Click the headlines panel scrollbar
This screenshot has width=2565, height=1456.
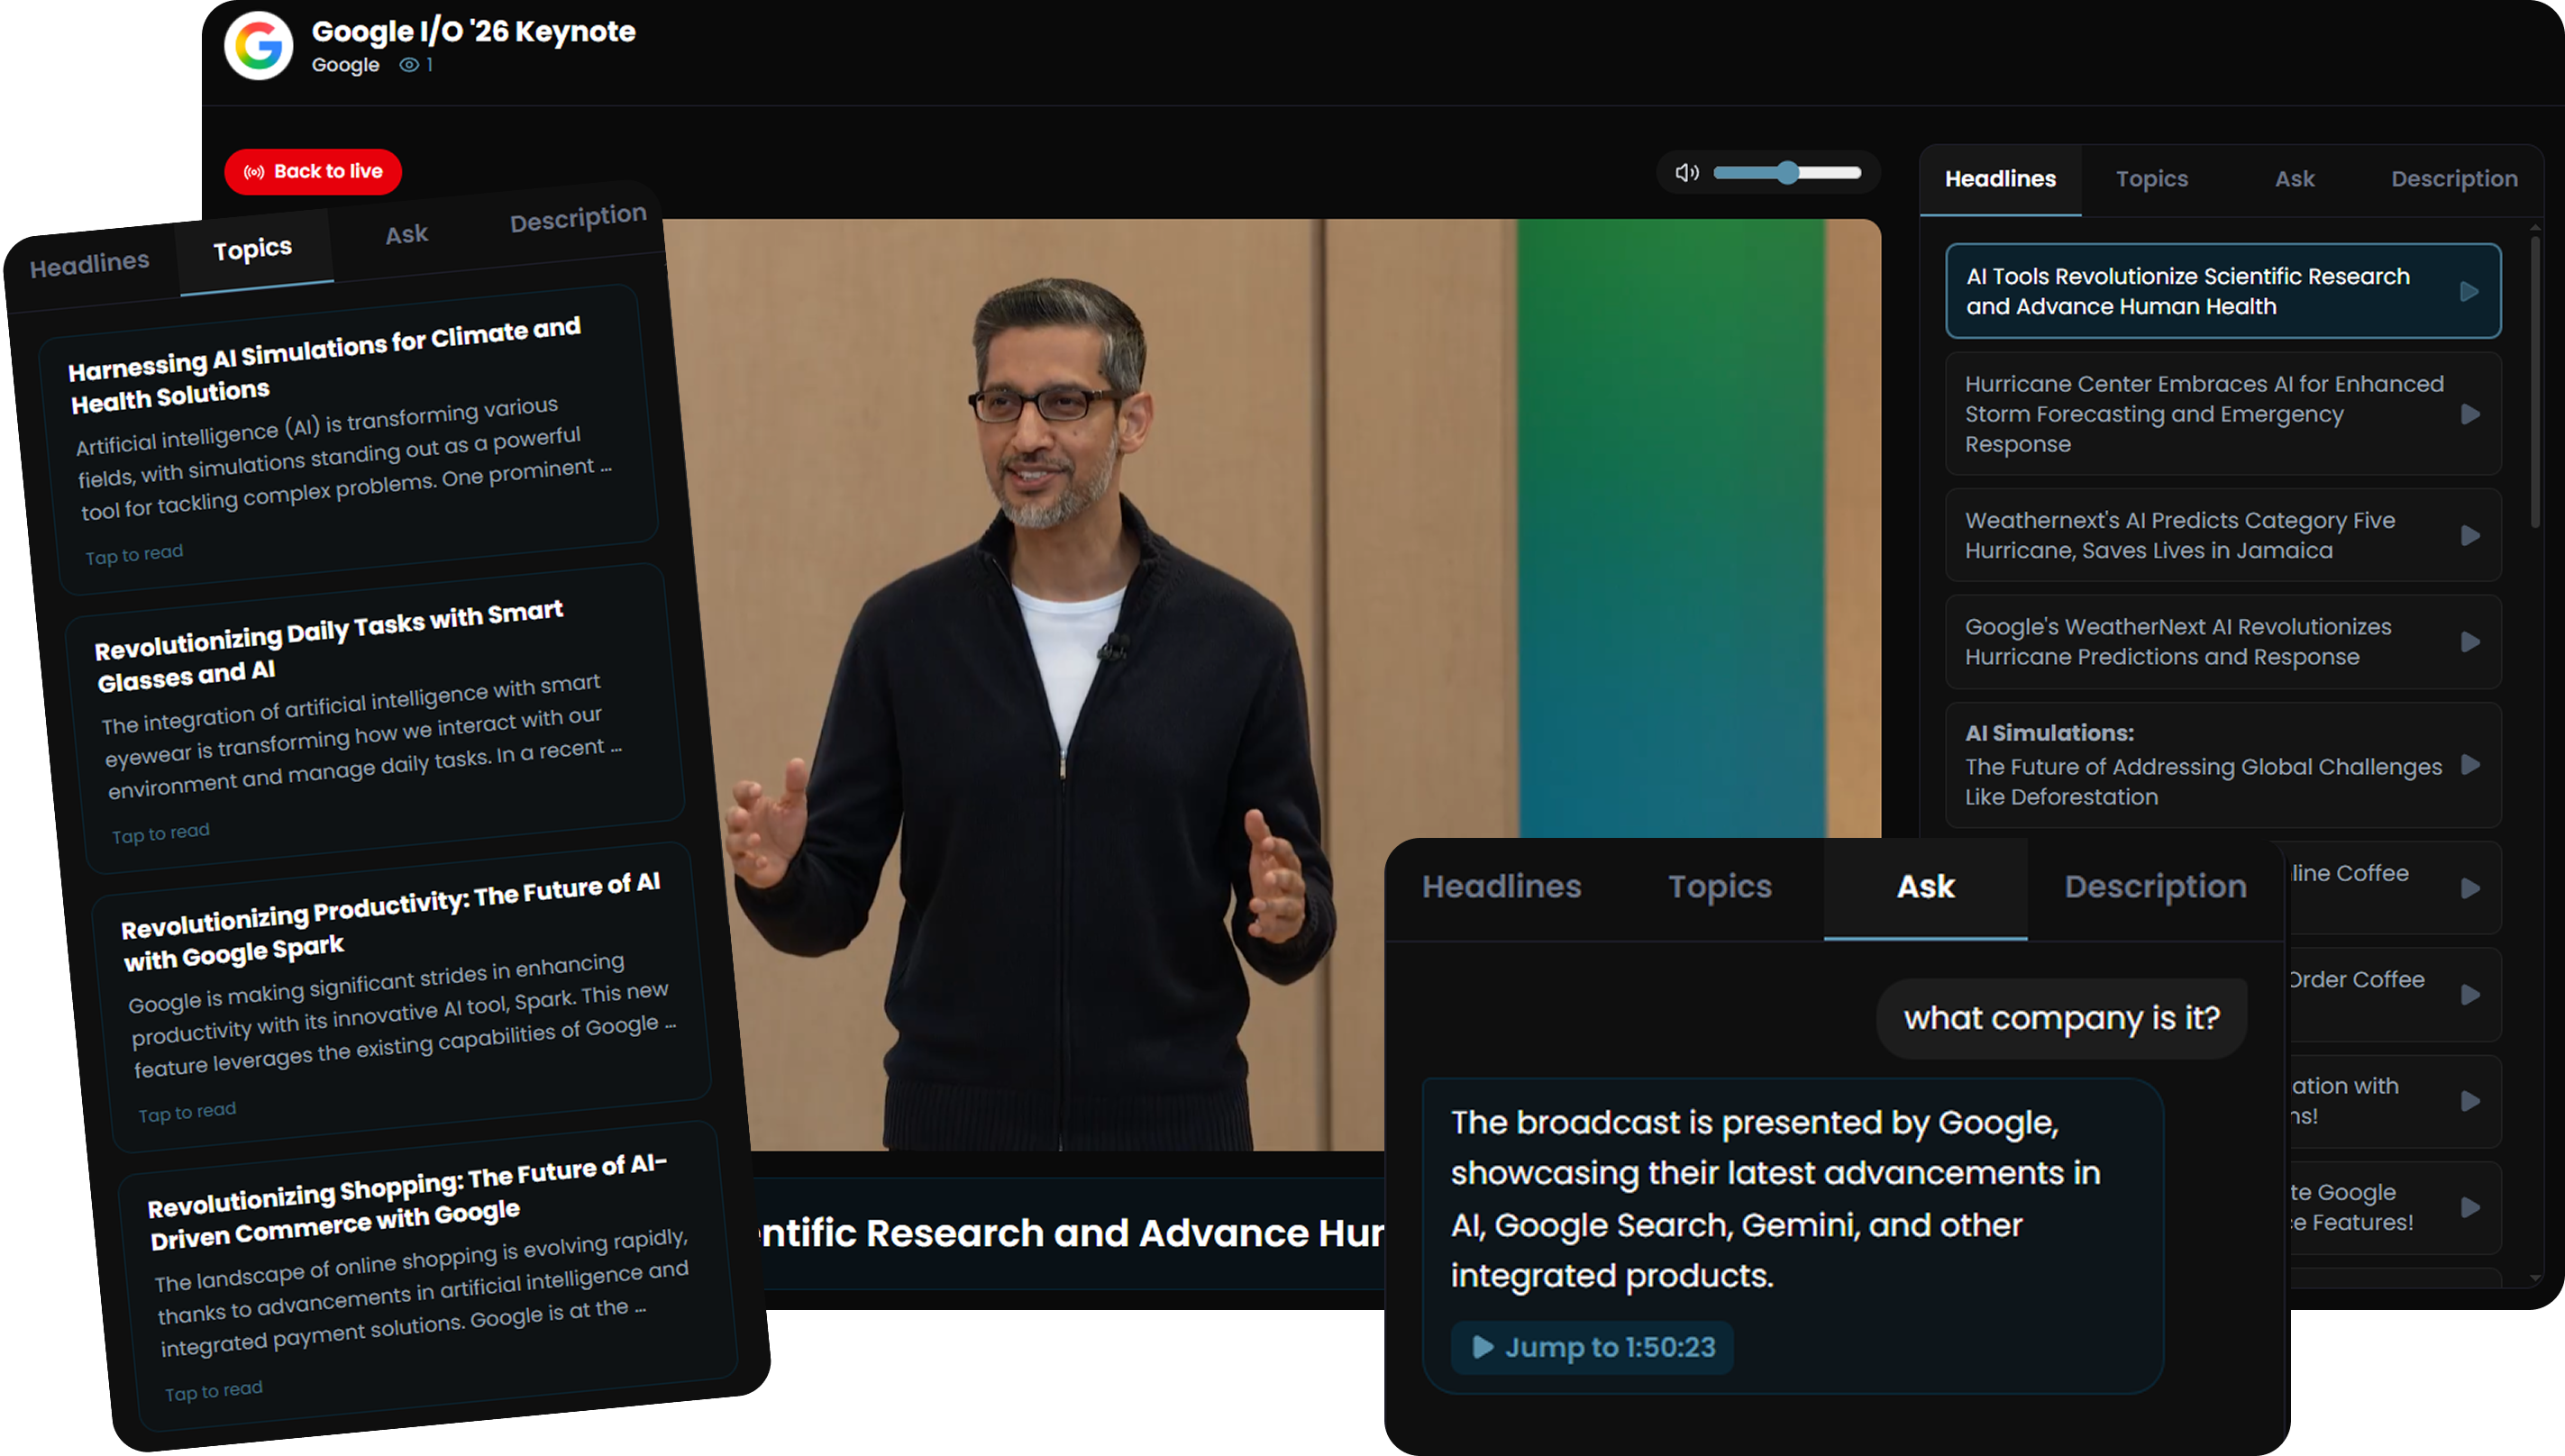coord(2534,380)
